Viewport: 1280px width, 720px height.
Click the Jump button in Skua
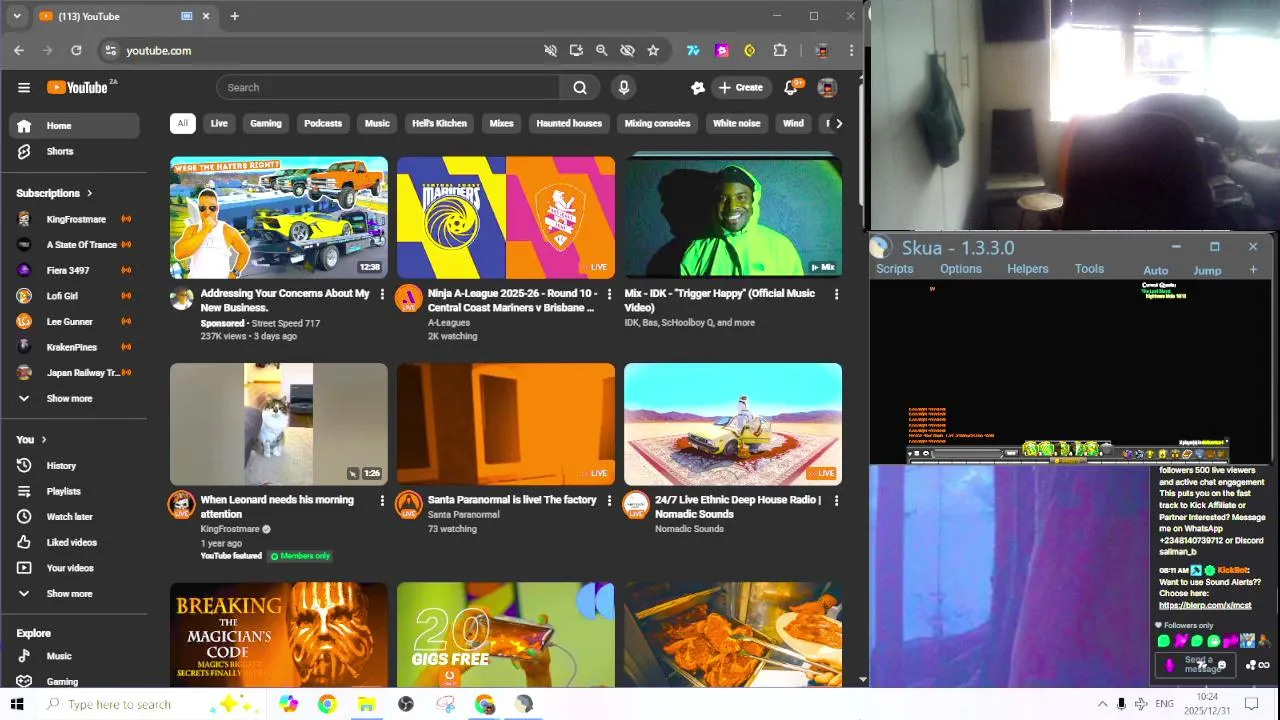(1207, 270)
